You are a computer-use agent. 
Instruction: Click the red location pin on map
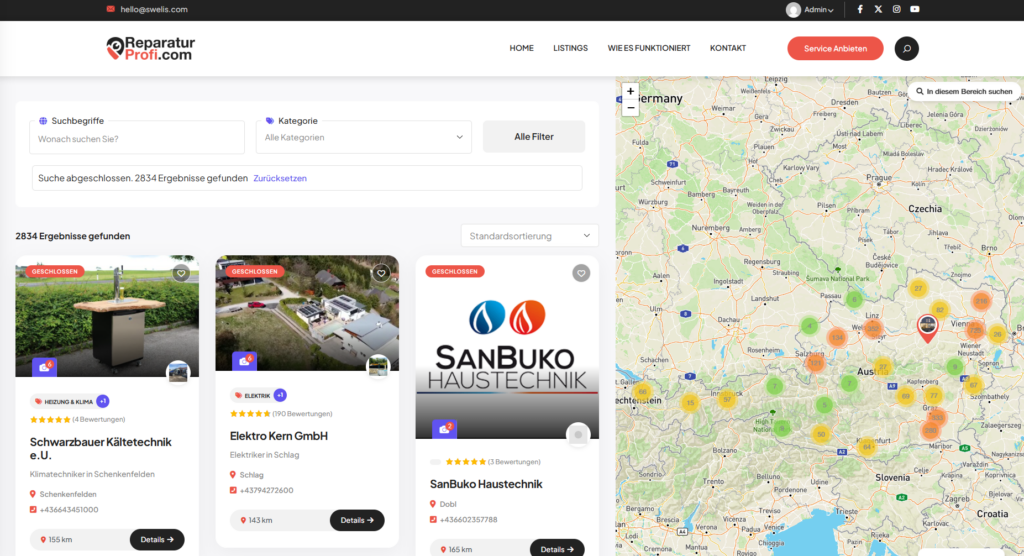(928, 326)
